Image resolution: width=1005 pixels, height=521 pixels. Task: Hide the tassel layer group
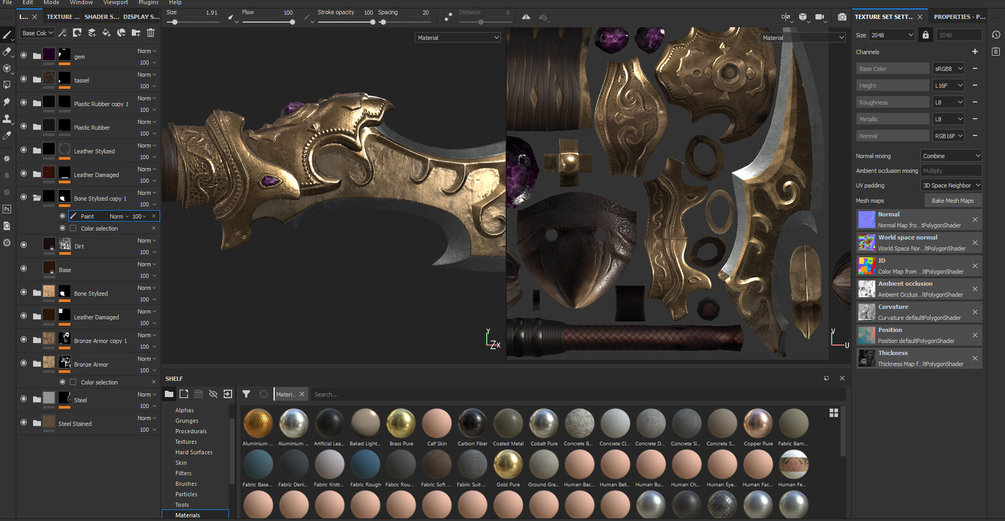[24, 79]
